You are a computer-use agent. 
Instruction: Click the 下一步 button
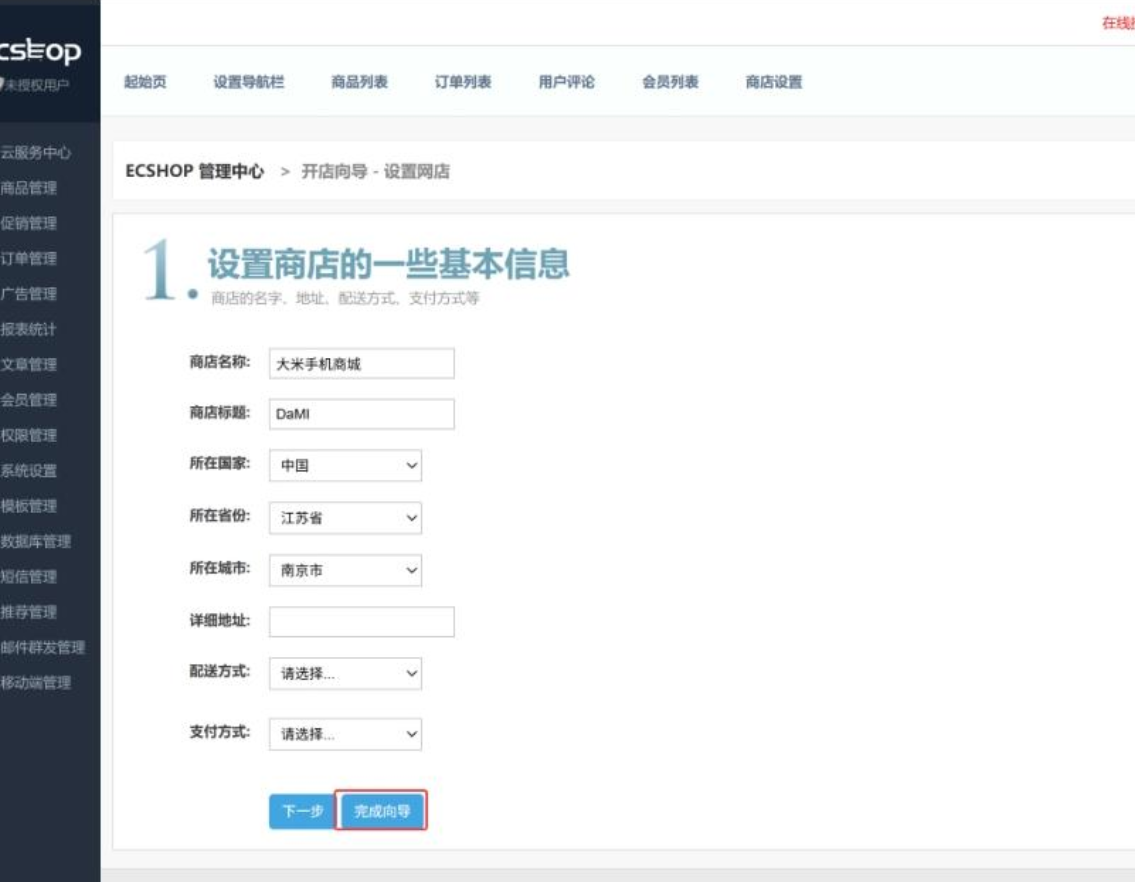tap(302, 811)
